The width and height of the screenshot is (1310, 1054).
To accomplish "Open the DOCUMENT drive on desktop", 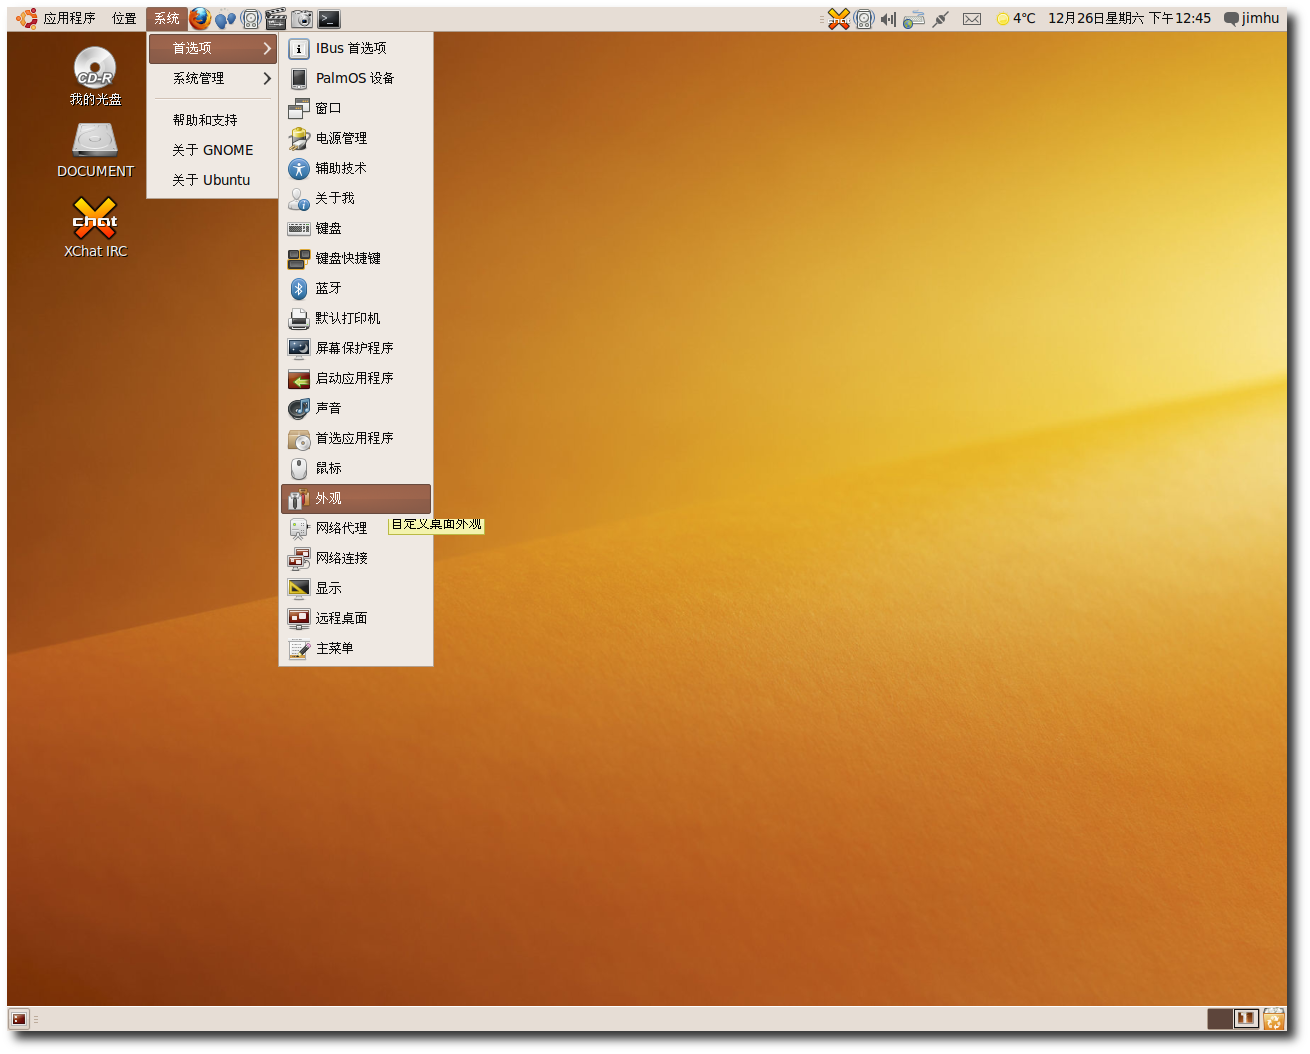I will (95, 141).
